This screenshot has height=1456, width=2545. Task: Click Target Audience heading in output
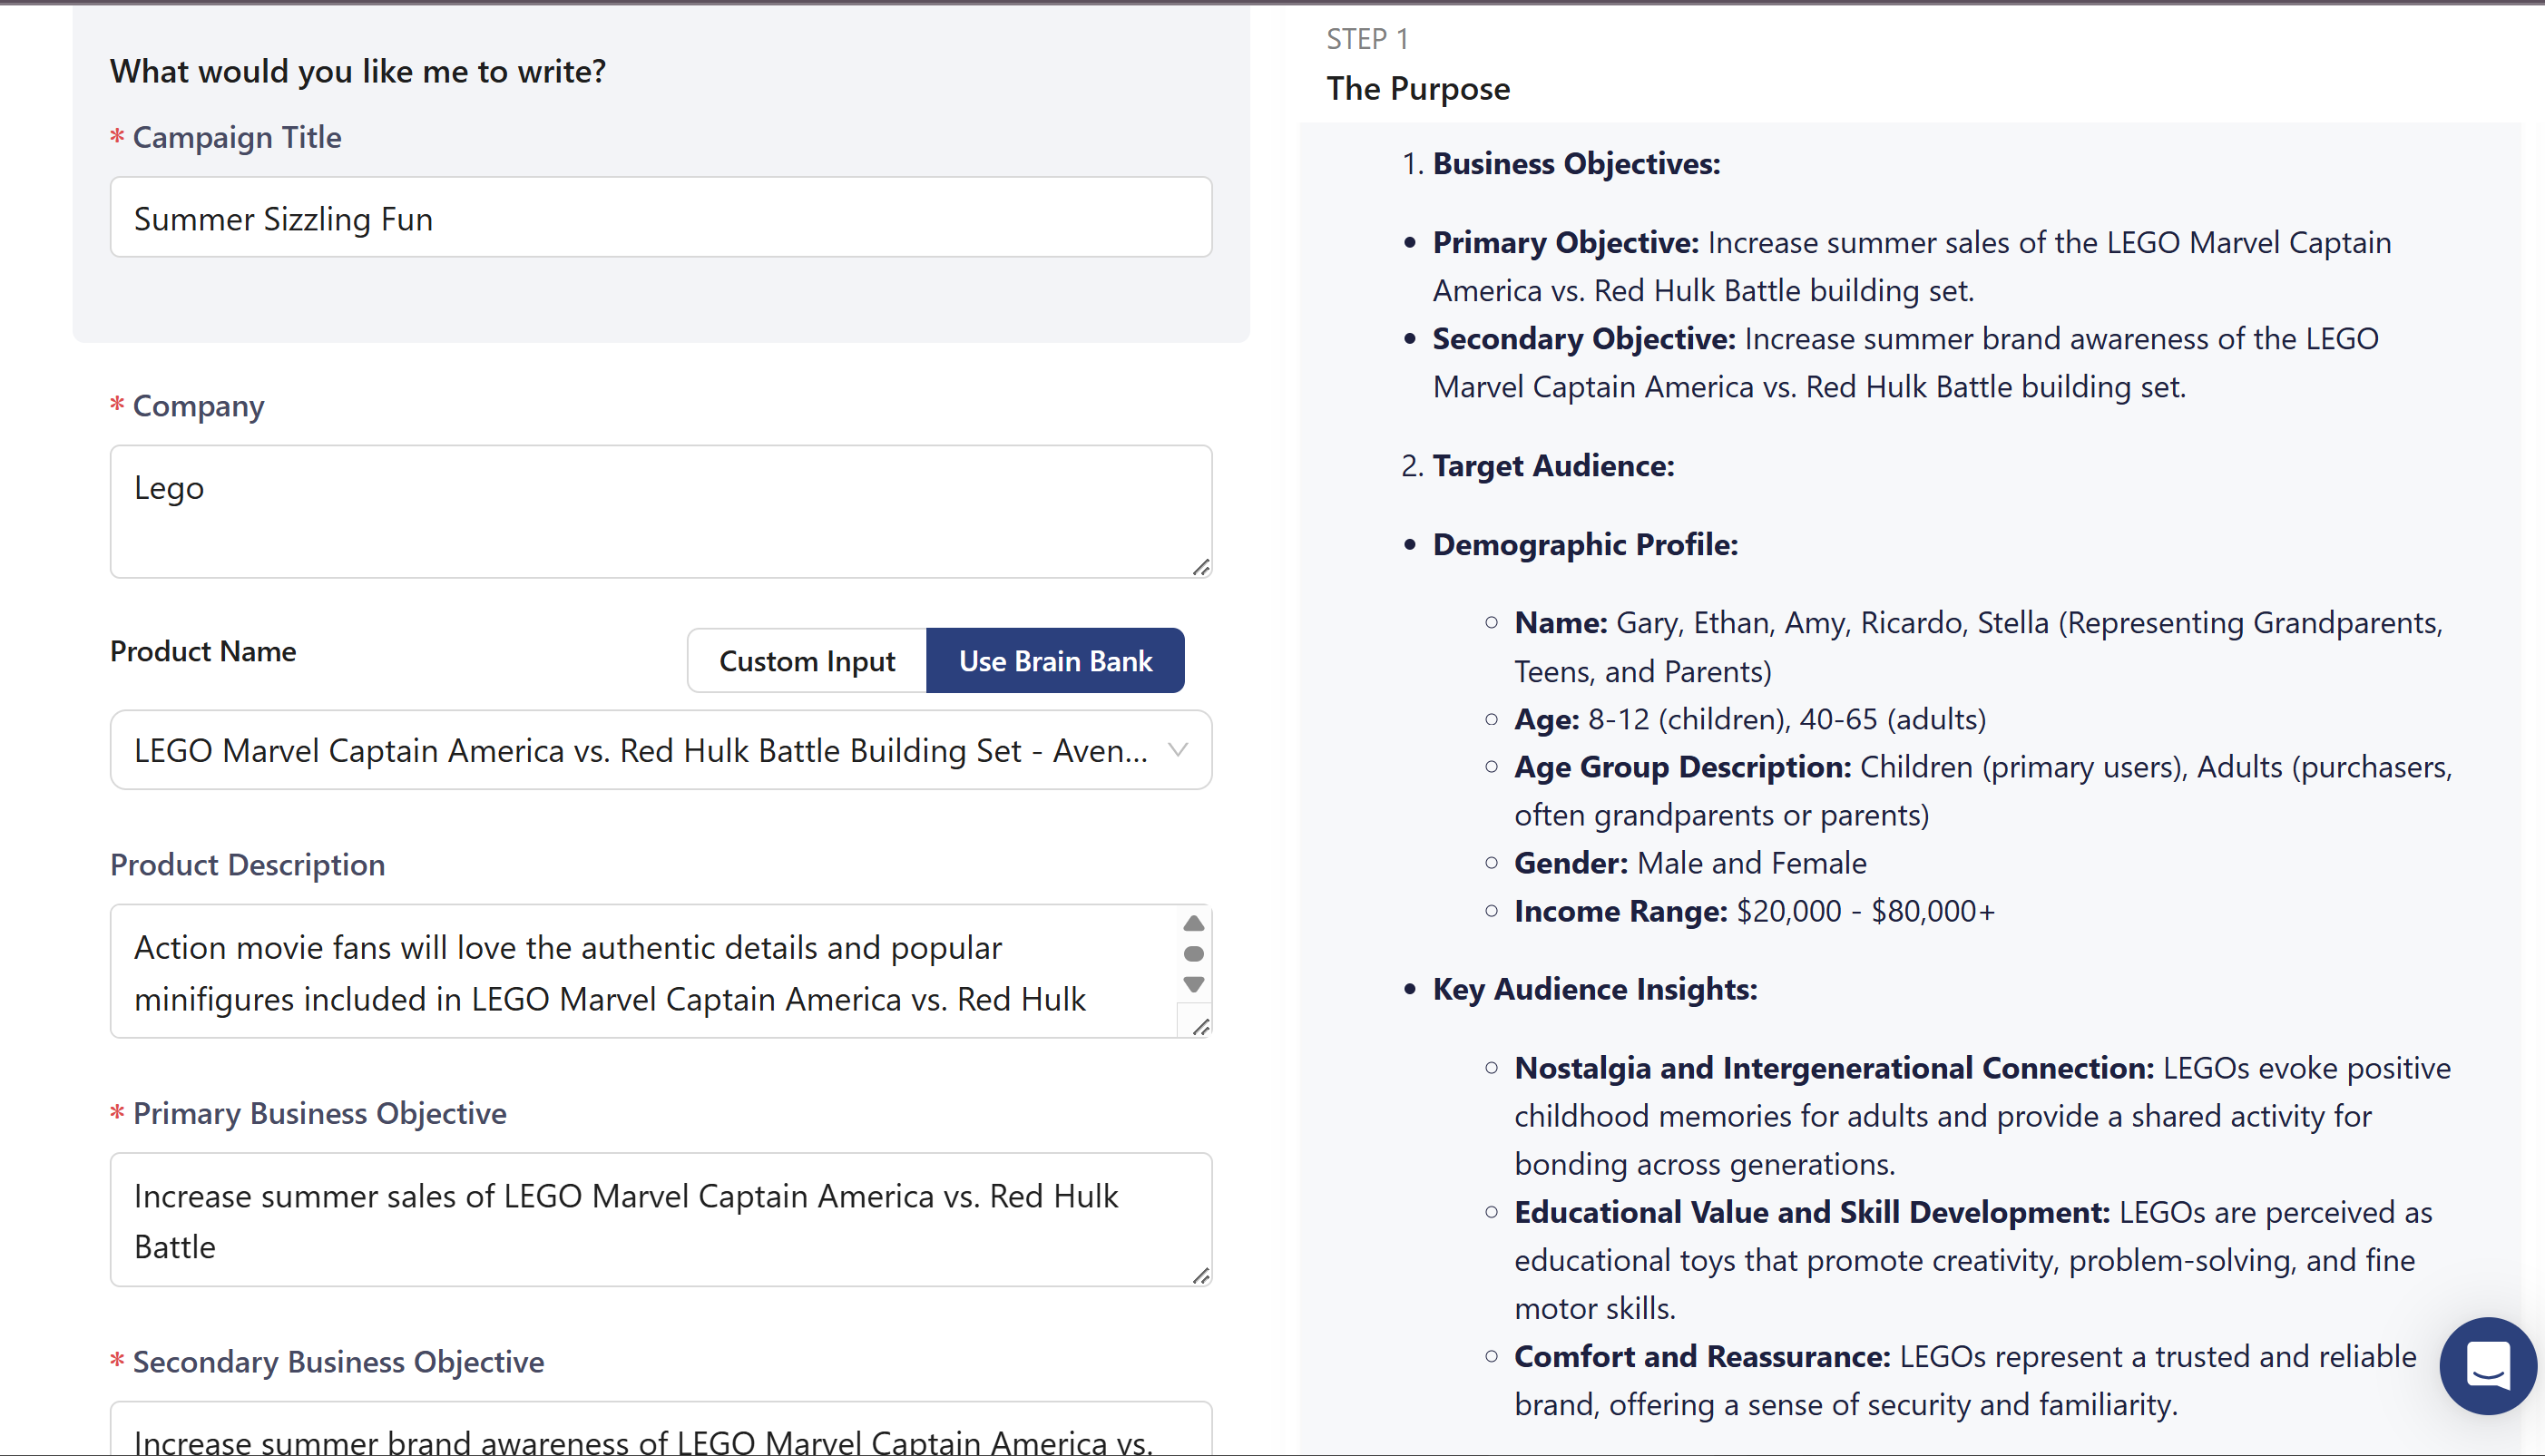1552,465
